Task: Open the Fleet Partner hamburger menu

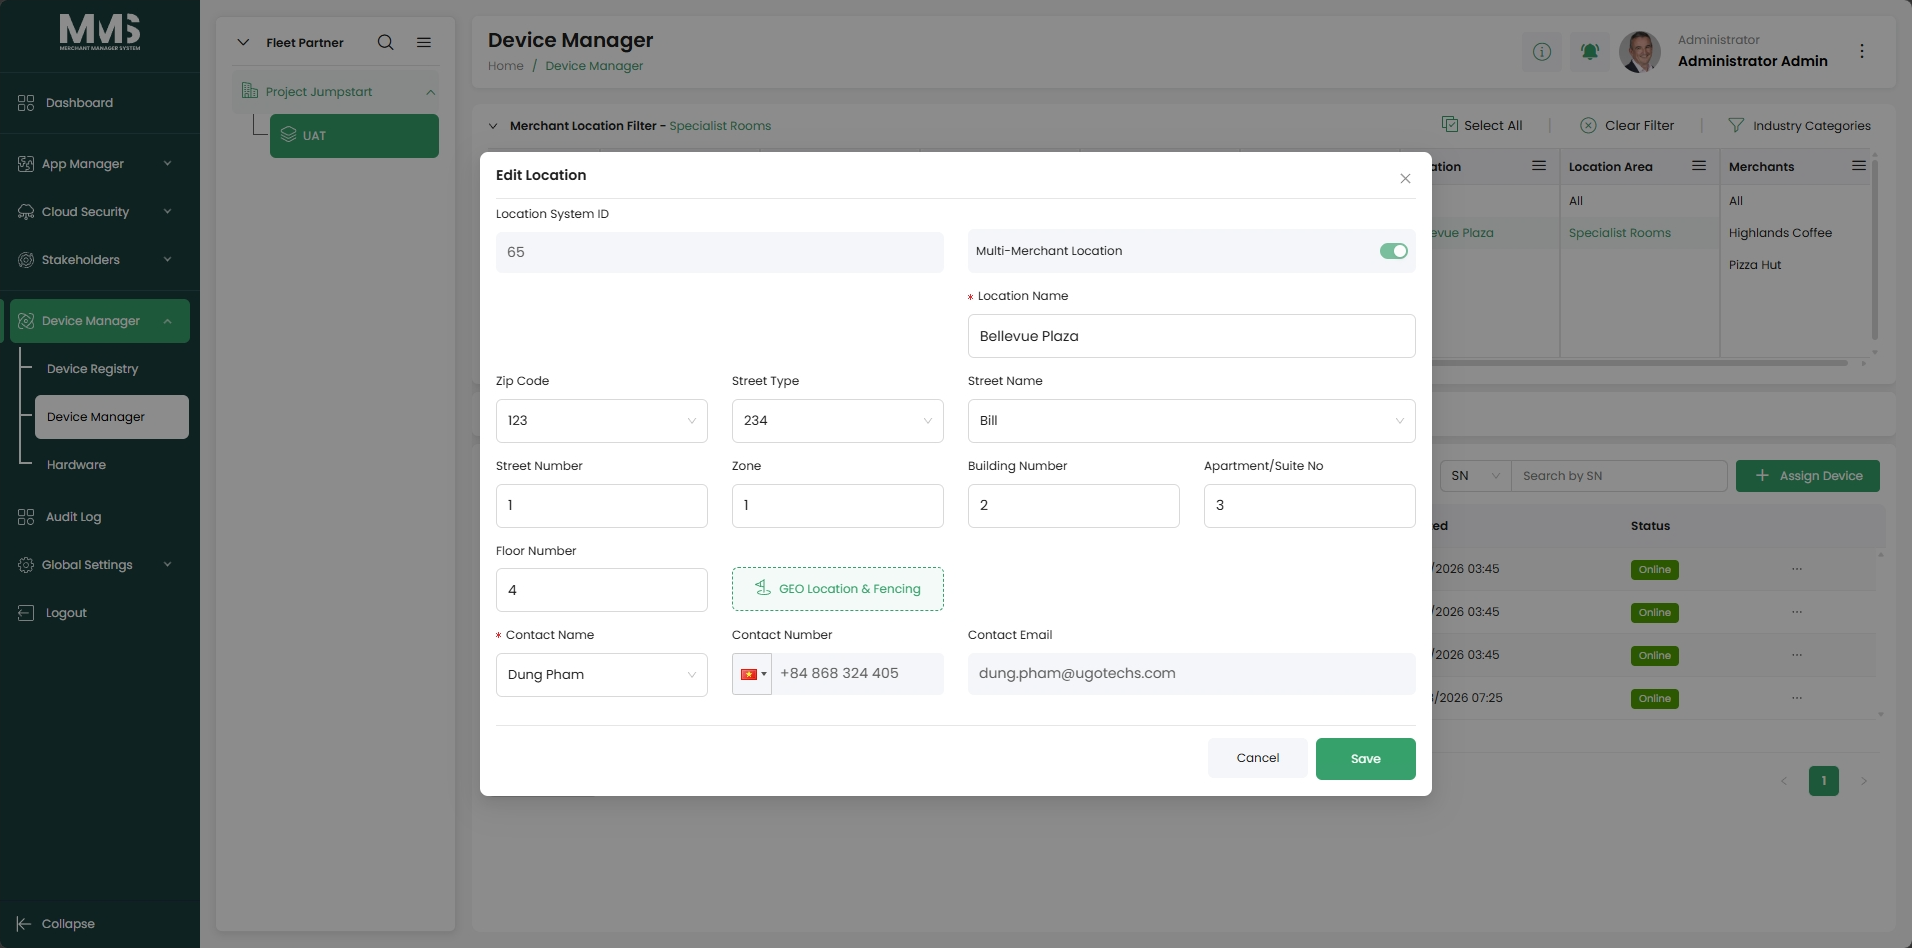Action: pos(424,42)
